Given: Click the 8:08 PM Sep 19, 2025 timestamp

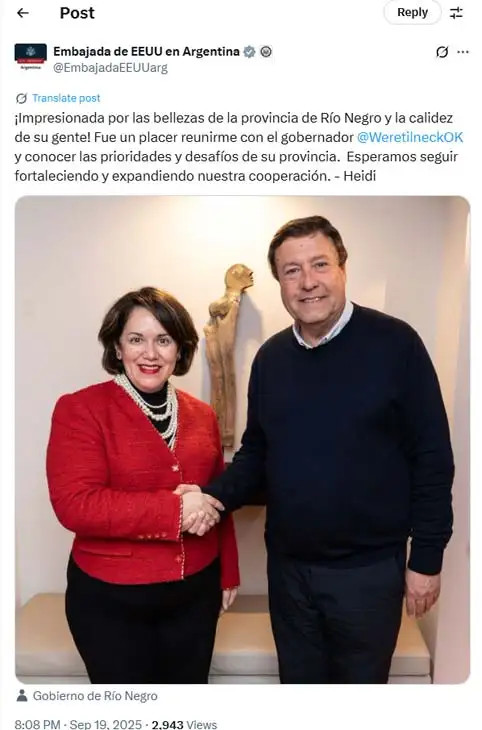Looking at the screenshot, I should pos(78,724).
